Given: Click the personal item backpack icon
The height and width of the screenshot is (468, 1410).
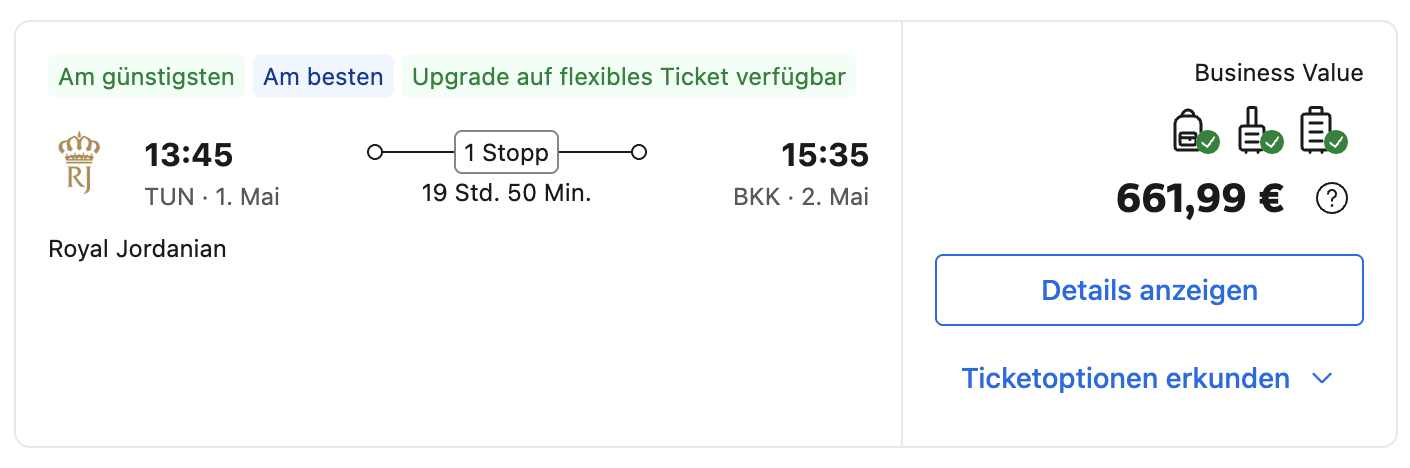Looking at the screenshot, I should [1194, 132].
